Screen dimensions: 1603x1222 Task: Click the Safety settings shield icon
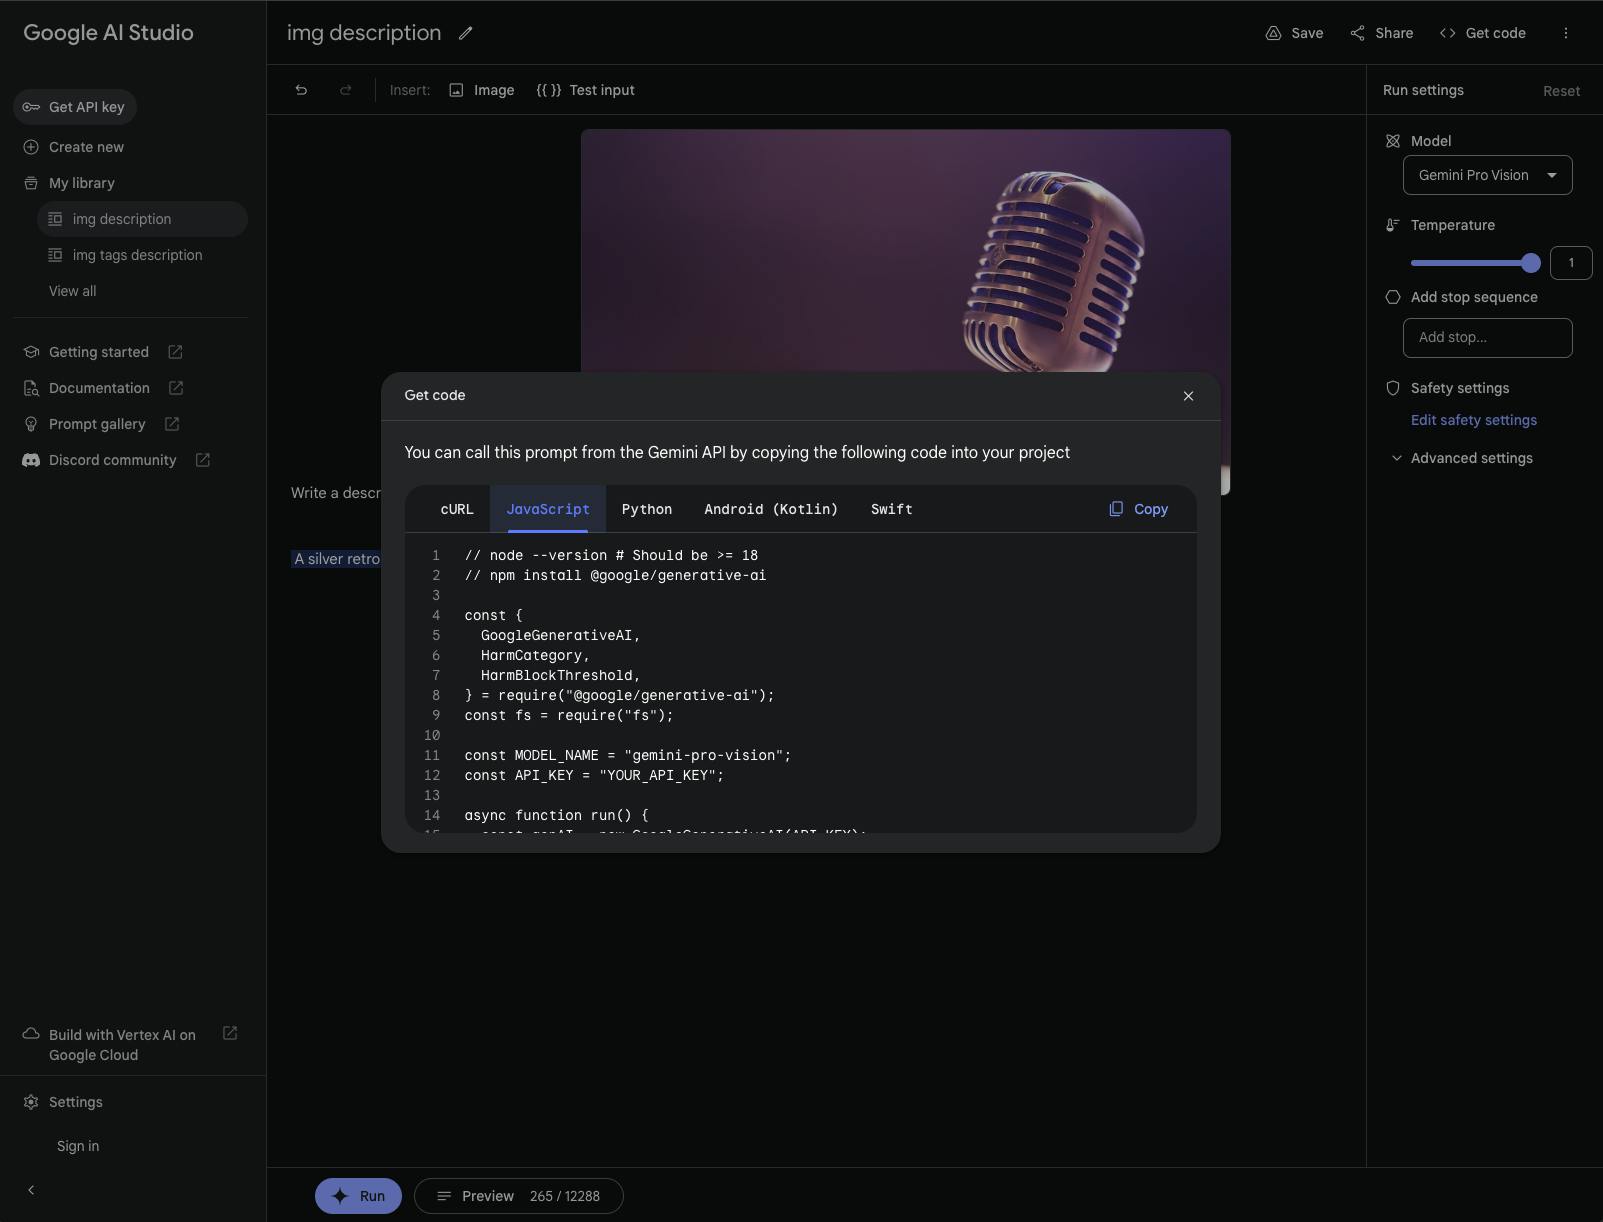(x=1392, y=388)
